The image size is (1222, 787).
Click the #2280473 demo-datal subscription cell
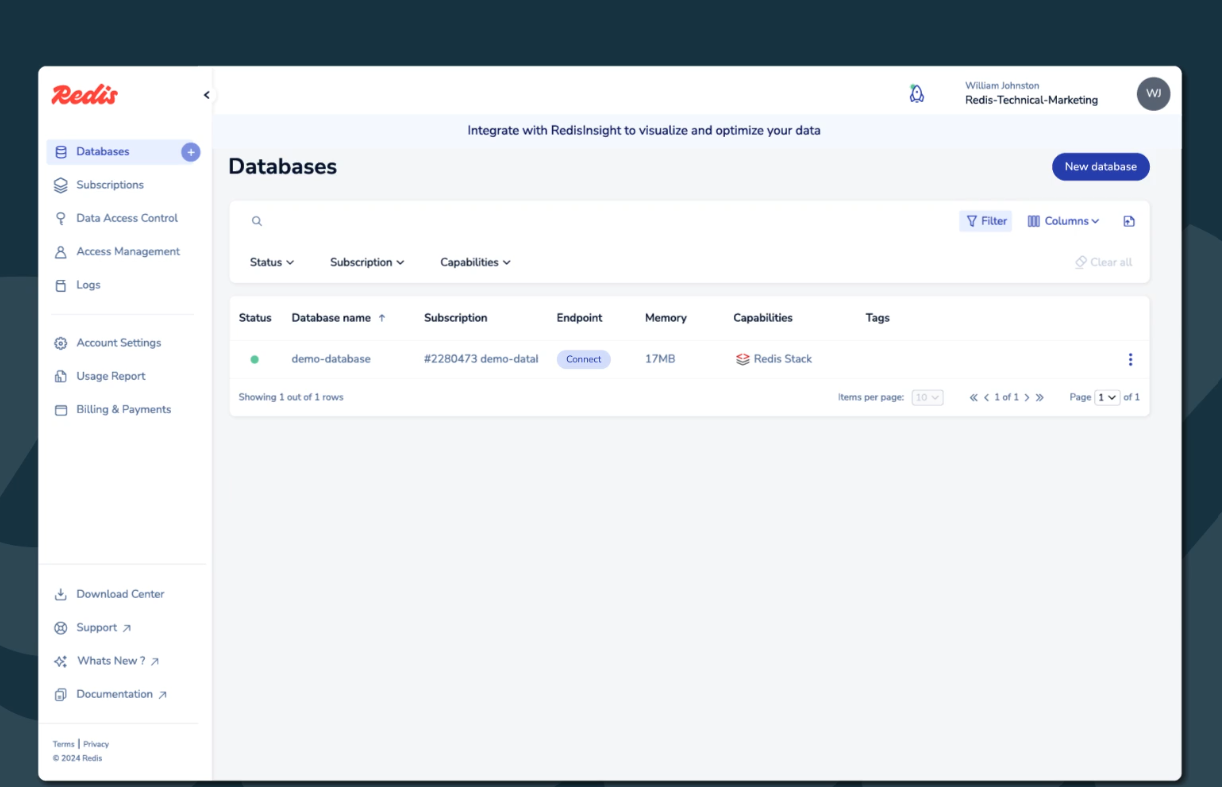point(481,359)
